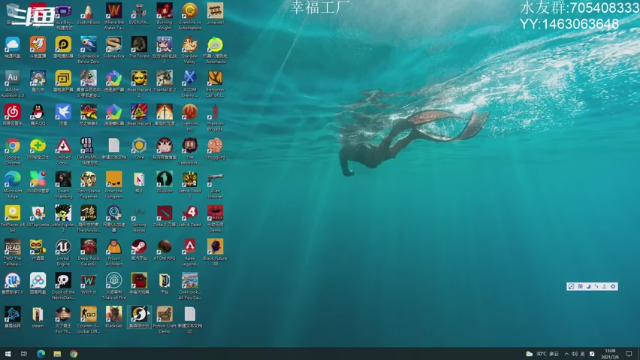Open Black Future 88 shortcut
The width and height of the screenshot is (640, 360).
[215, 253]
